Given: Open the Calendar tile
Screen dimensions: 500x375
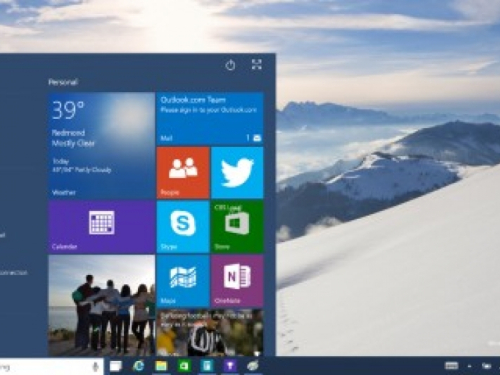Looking at the screenshot, I should click(x=102, y=227).
